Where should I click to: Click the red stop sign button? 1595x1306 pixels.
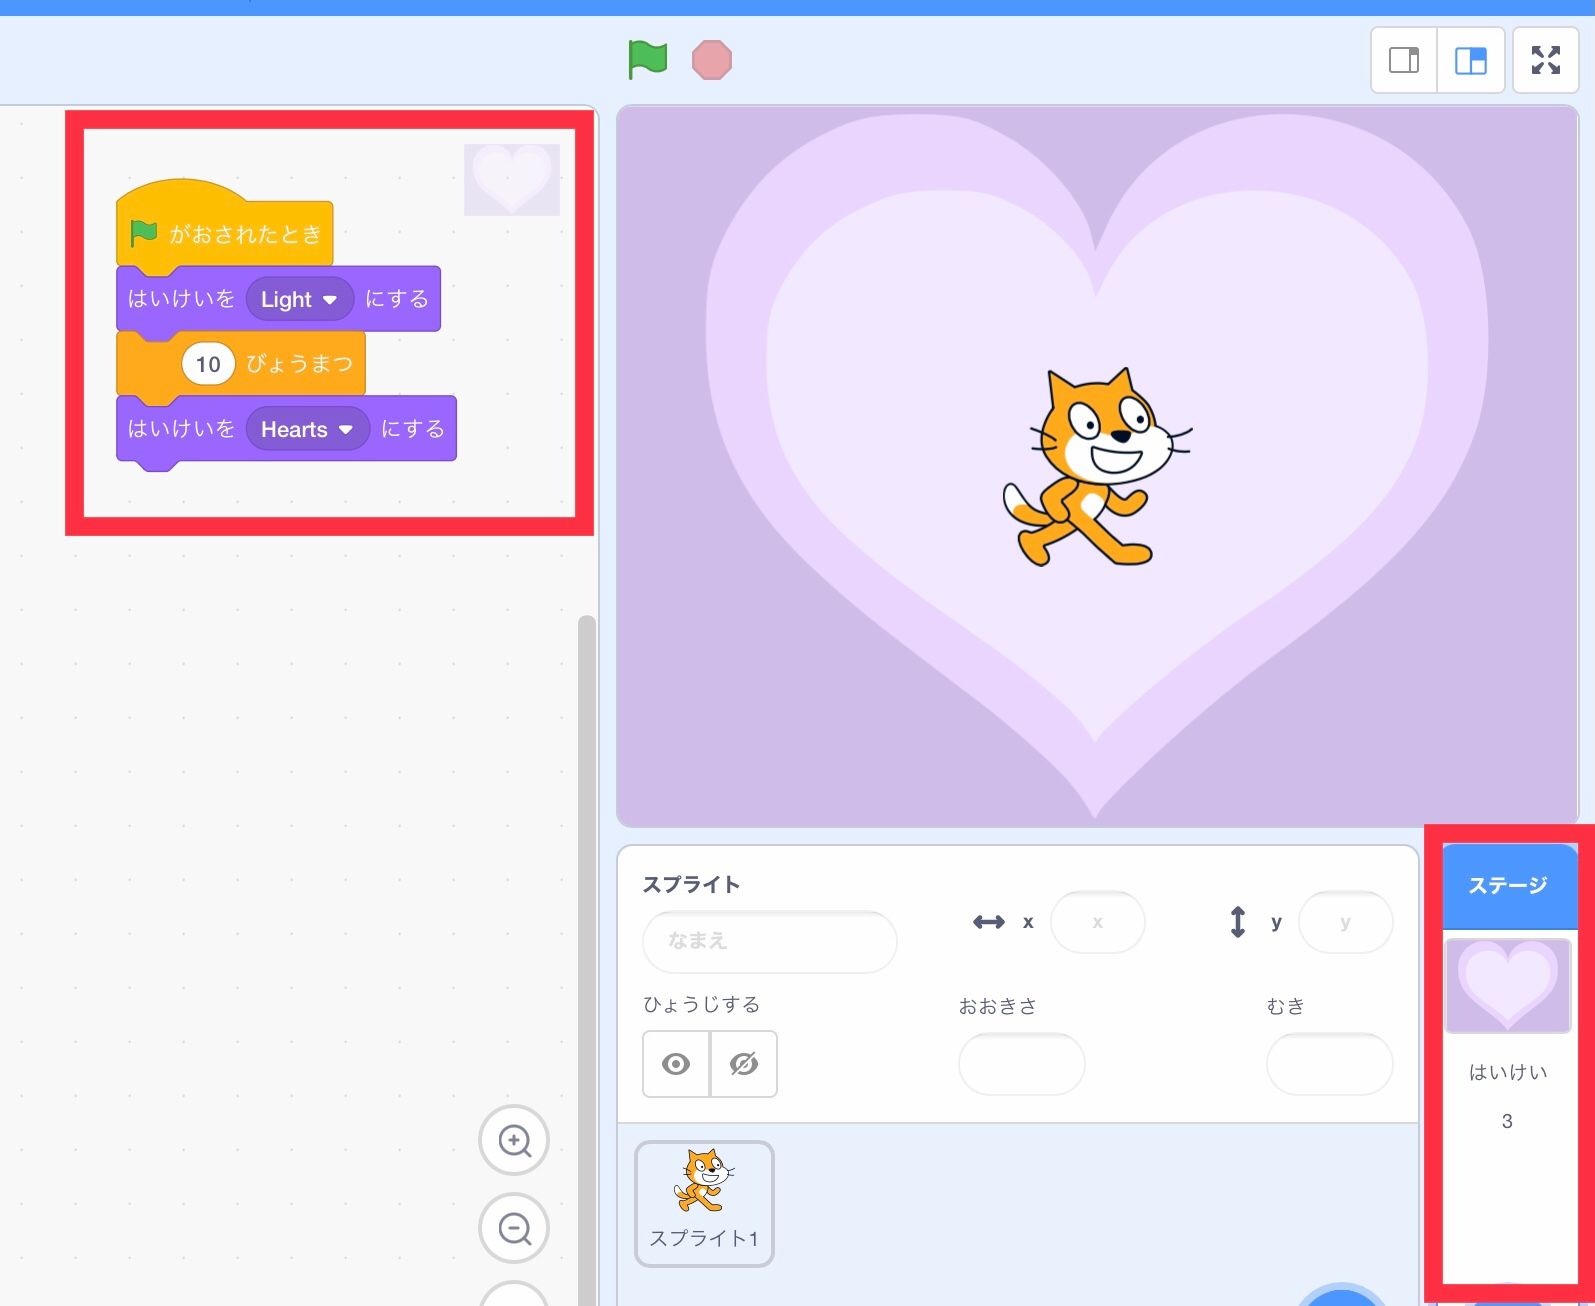712,60
